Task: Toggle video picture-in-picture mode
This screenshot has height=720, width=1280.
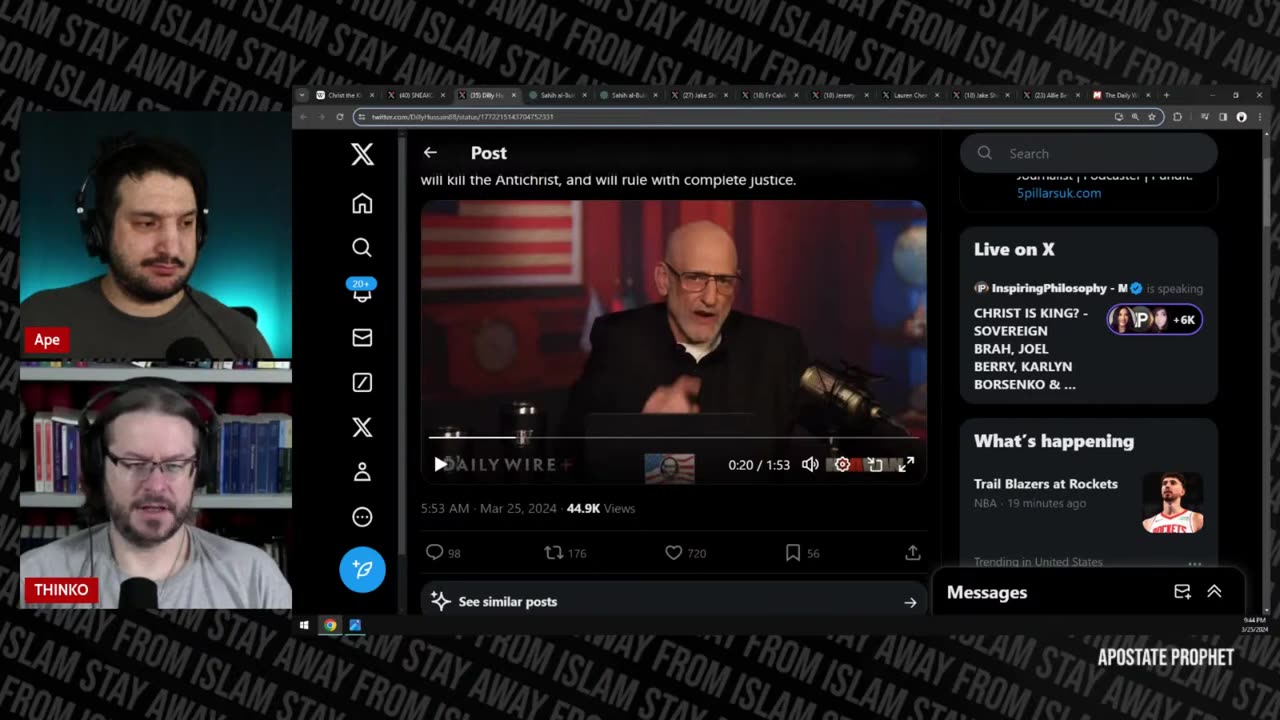Action: point(874,464)
